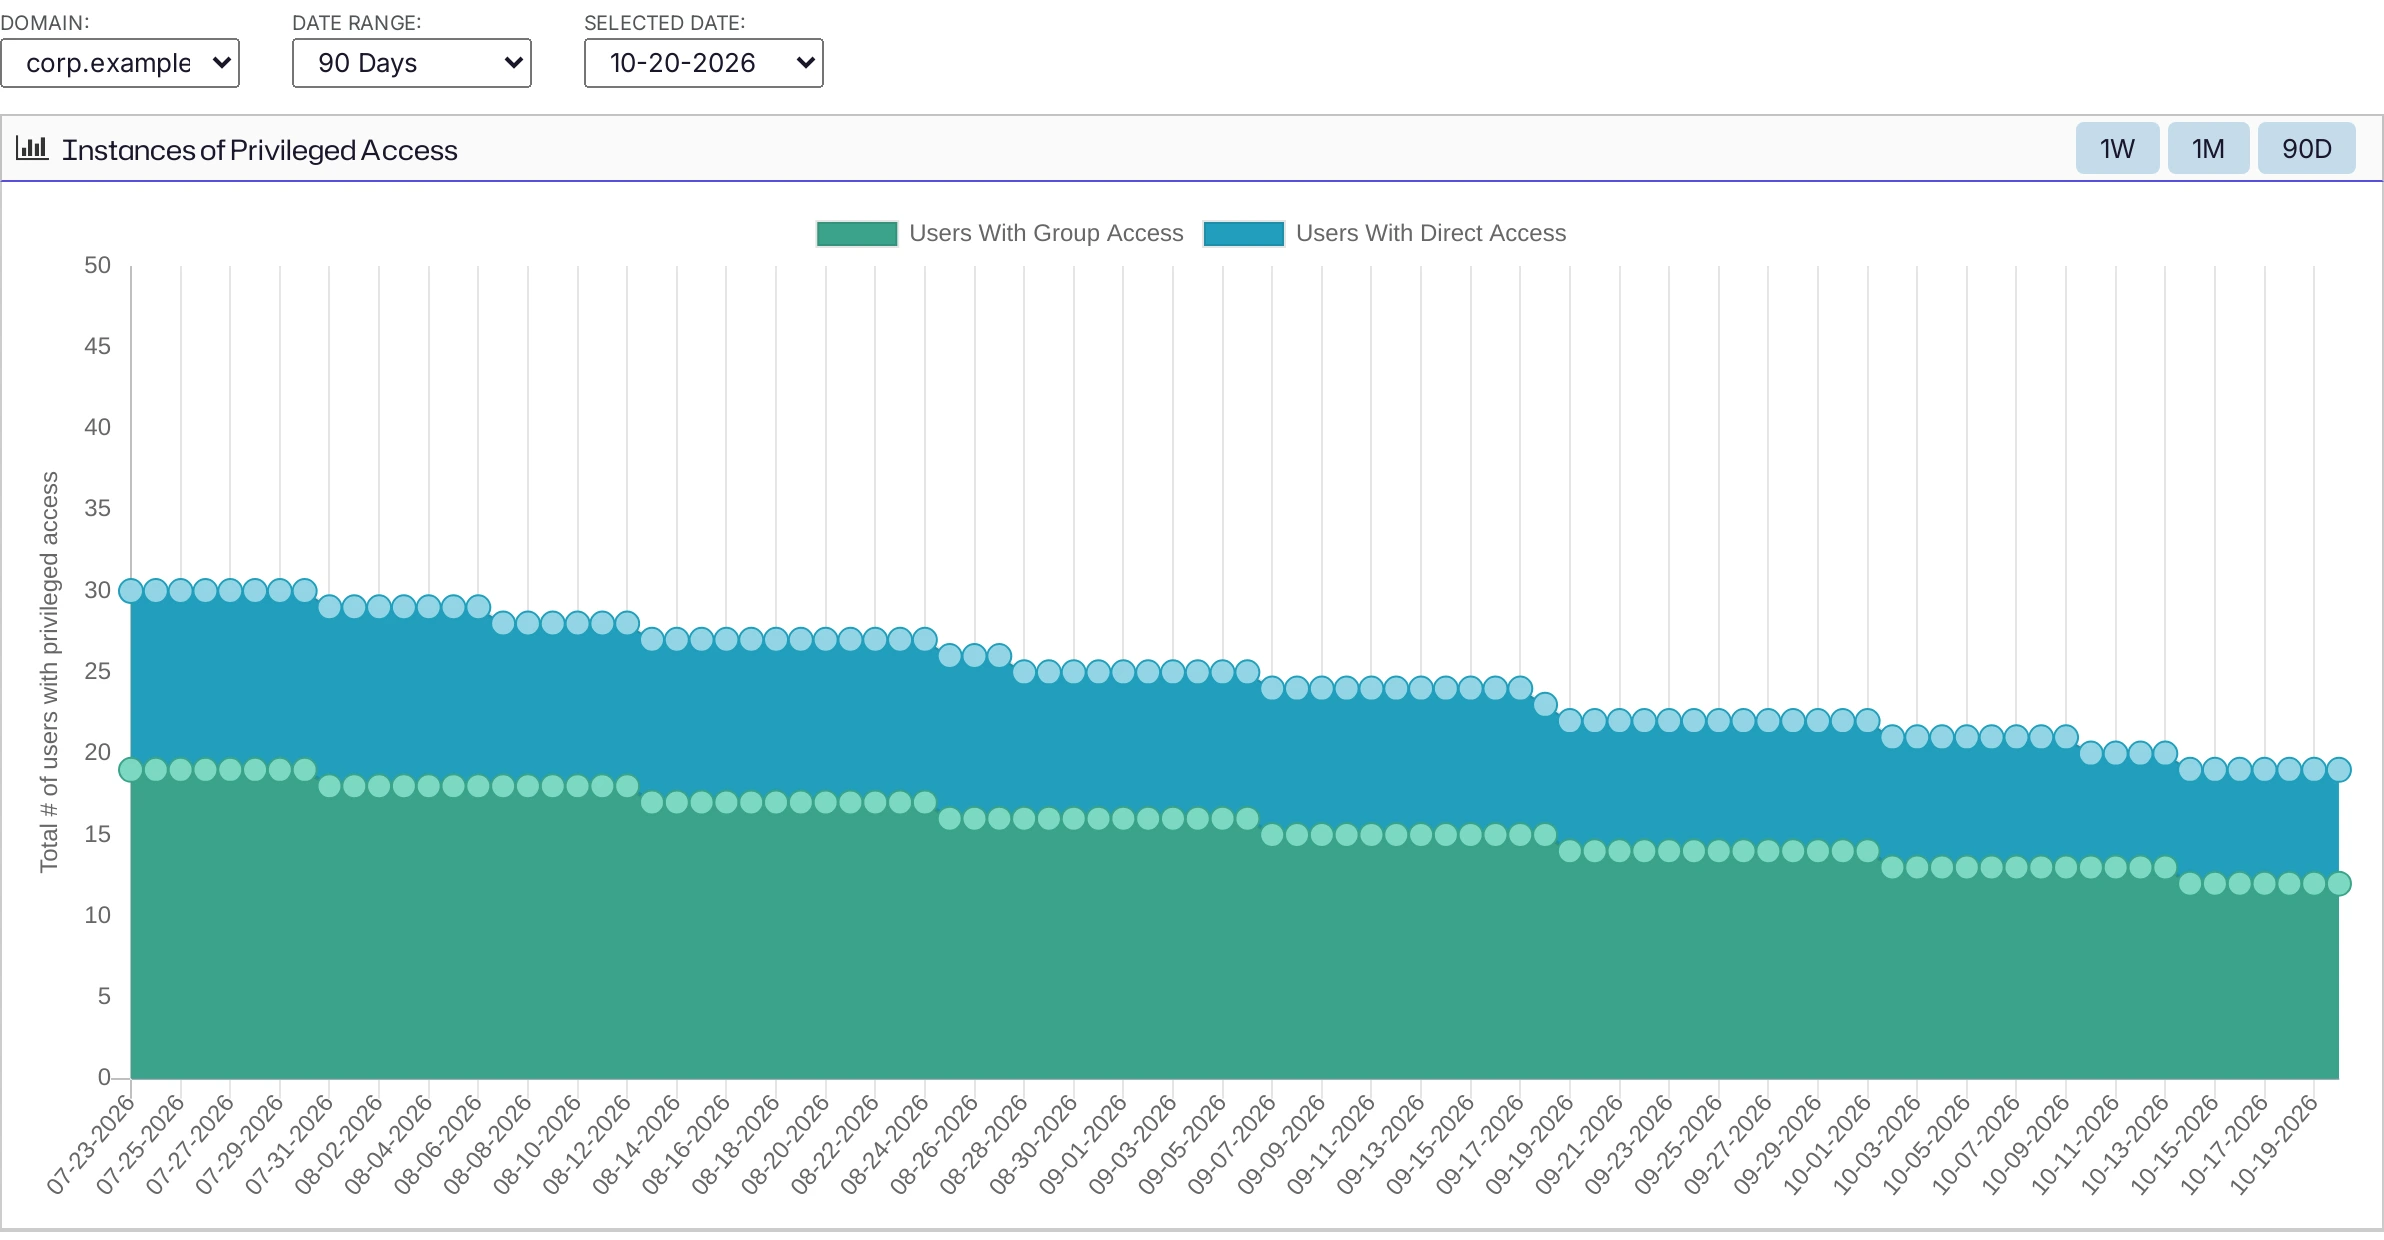Click the 09-01-2026 x-axis date label
Screen dimensions: 2384x1240
click(1084, 1145)
